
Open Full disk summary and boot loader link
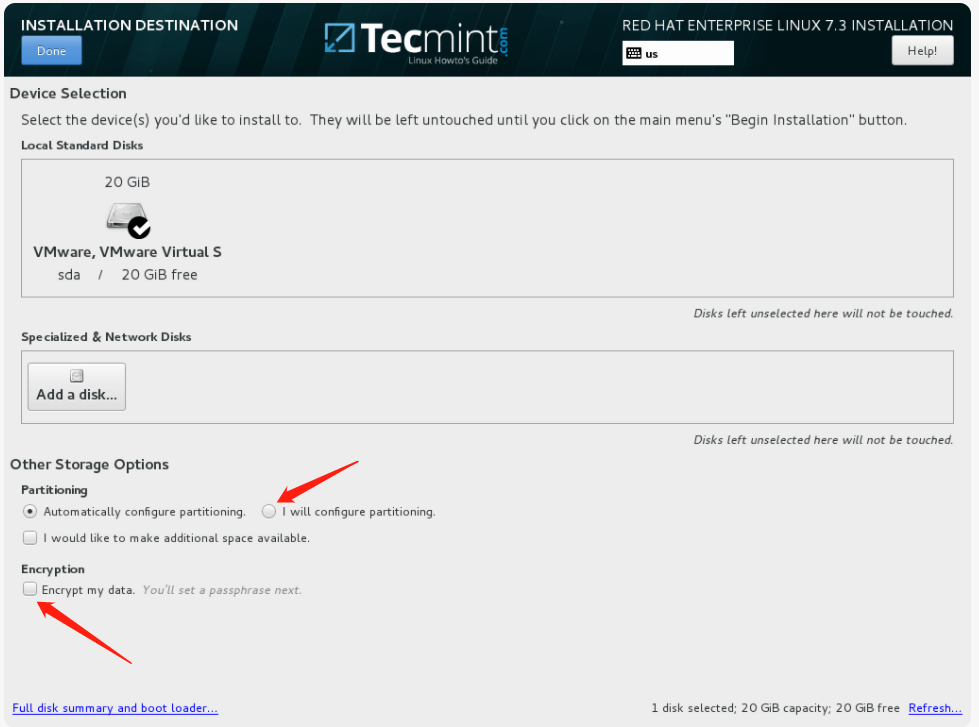(x=115, y=708)
